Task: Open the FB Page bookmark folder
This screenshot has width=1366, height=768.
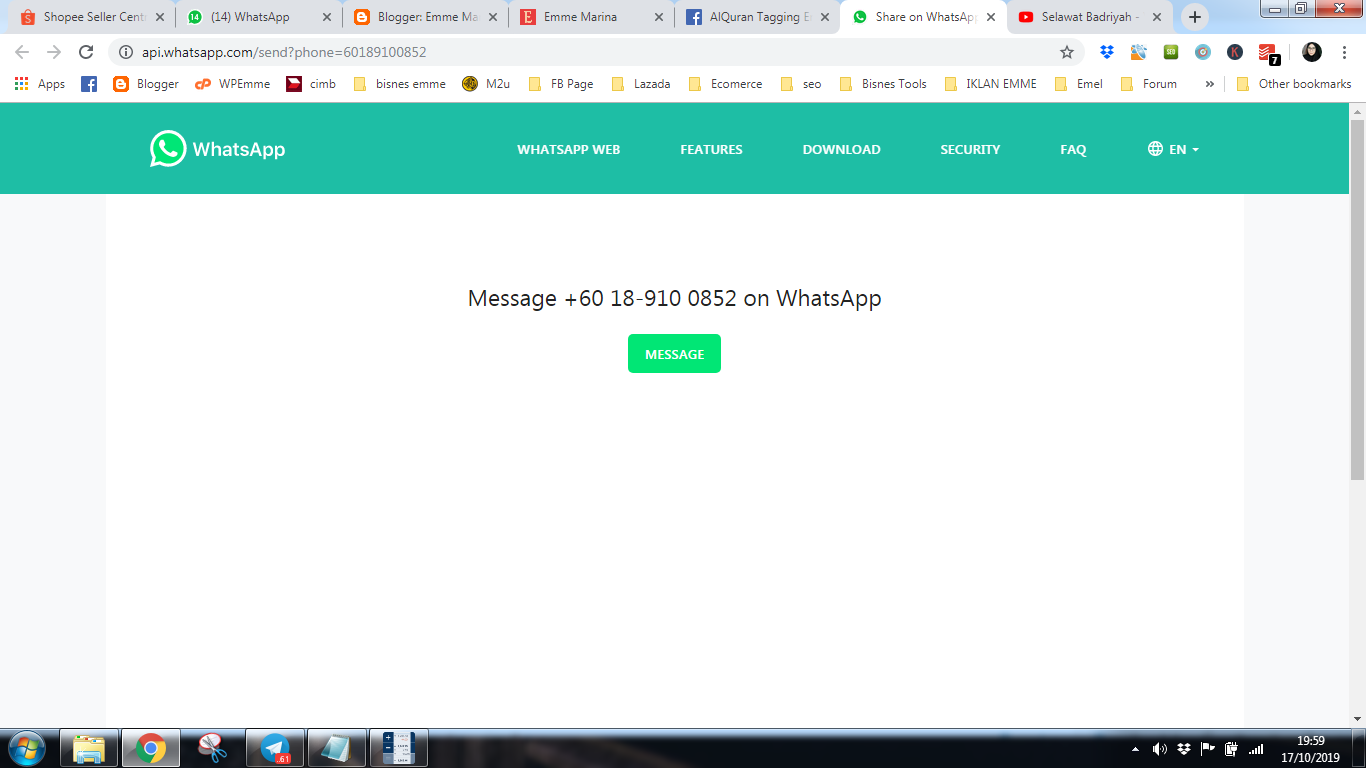Action: [561, 84]
